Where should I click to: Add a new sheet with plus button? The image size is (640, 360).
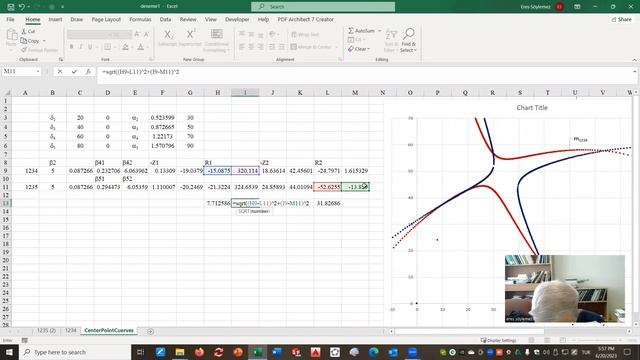[151, 331]
